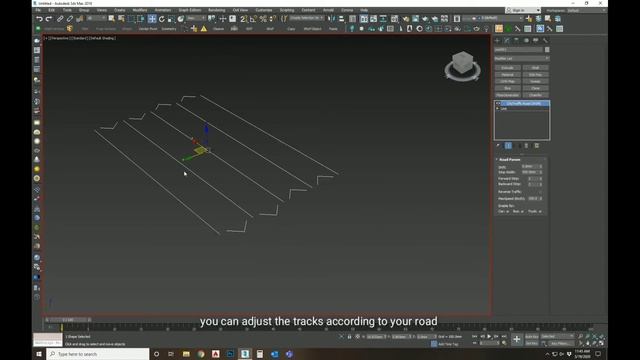640x360 pixels.
Task: Apply the Shell modifier button
Action: 536,68
